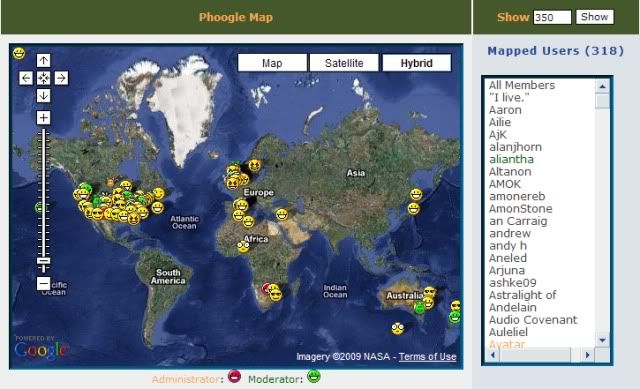Switch to Map view
The width and height of the screenshot is (640, 389).
pos(272,63)
